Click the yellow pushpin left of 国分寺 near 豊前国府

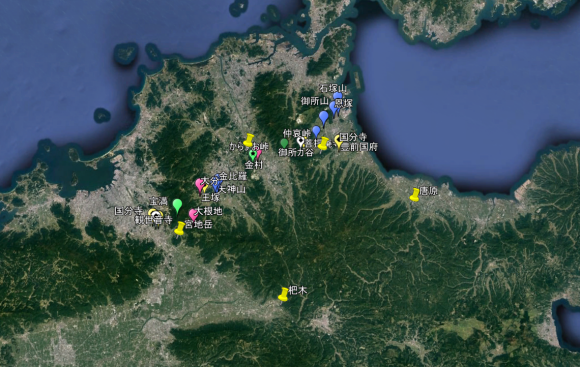[x=324, y=144]
